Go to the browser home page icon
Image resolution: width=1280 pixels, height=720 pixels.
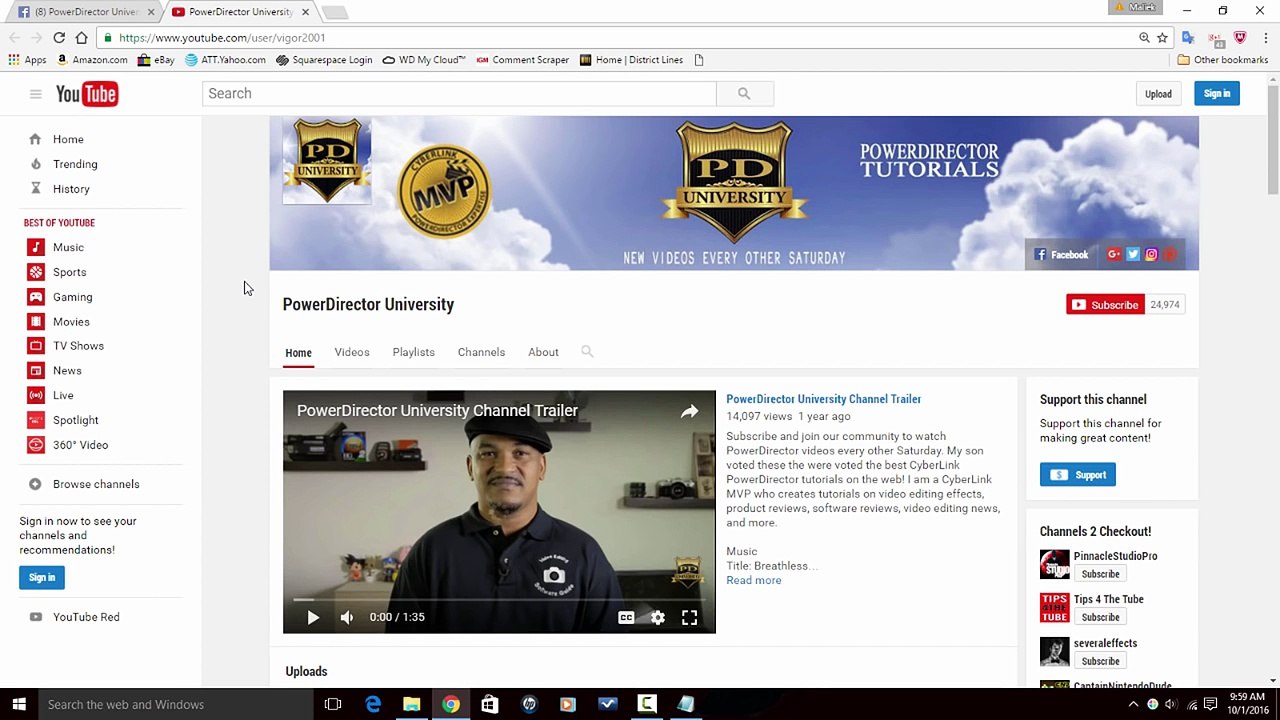point(81,38)
